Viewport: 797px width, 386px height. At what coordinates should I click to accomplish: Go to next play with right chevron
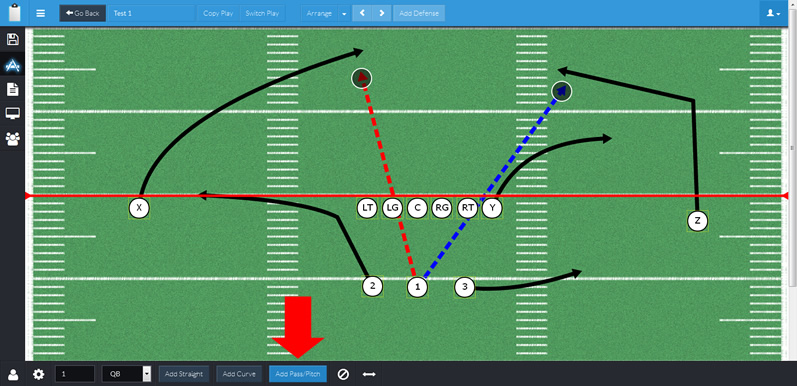[382, 13]
